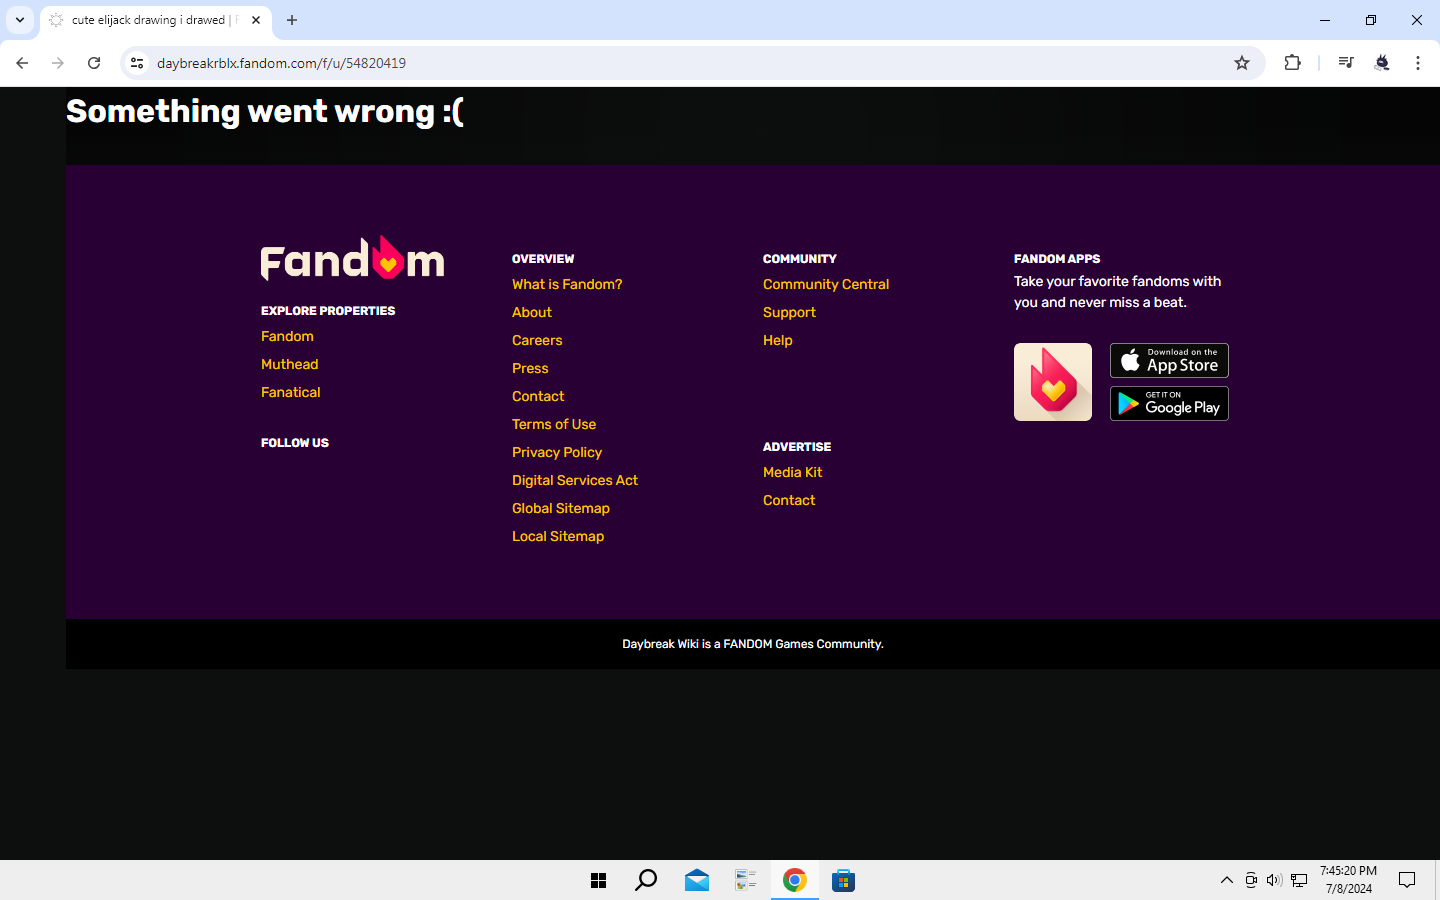Reload the page
1440x900 pixels.
(x=94, y=62)
